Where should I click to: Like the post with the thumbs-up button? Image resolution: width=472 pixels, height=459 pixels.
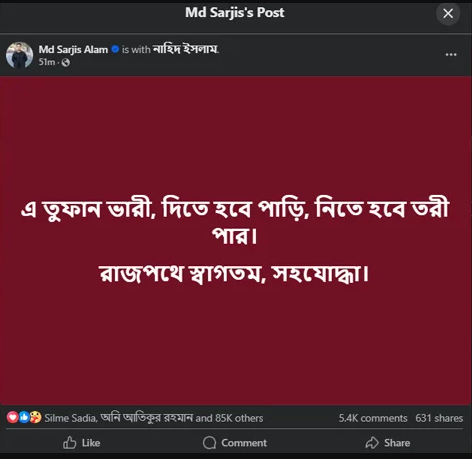pos(82,443)
